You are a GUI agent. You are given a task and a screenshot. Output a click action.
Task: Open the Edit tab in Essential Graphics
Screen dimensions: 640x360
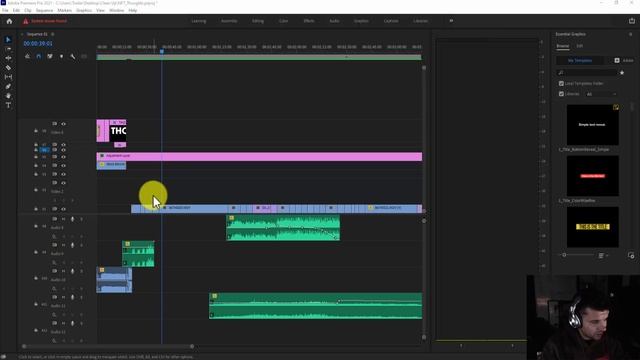click(x=580, y=46)
